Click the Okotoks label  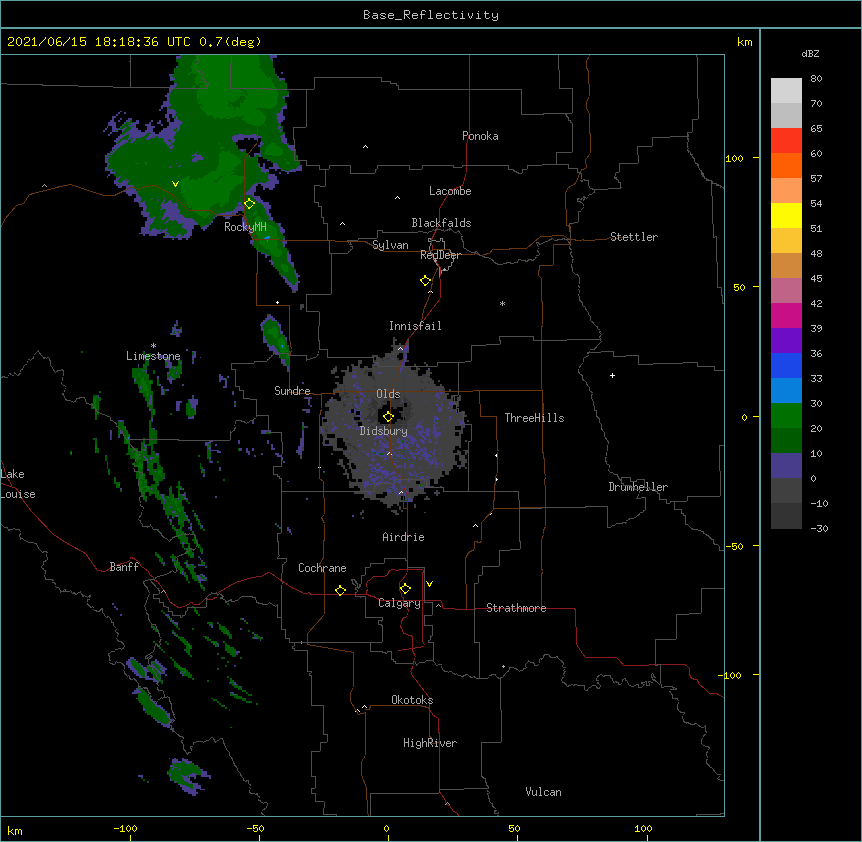tap(412, 700)
